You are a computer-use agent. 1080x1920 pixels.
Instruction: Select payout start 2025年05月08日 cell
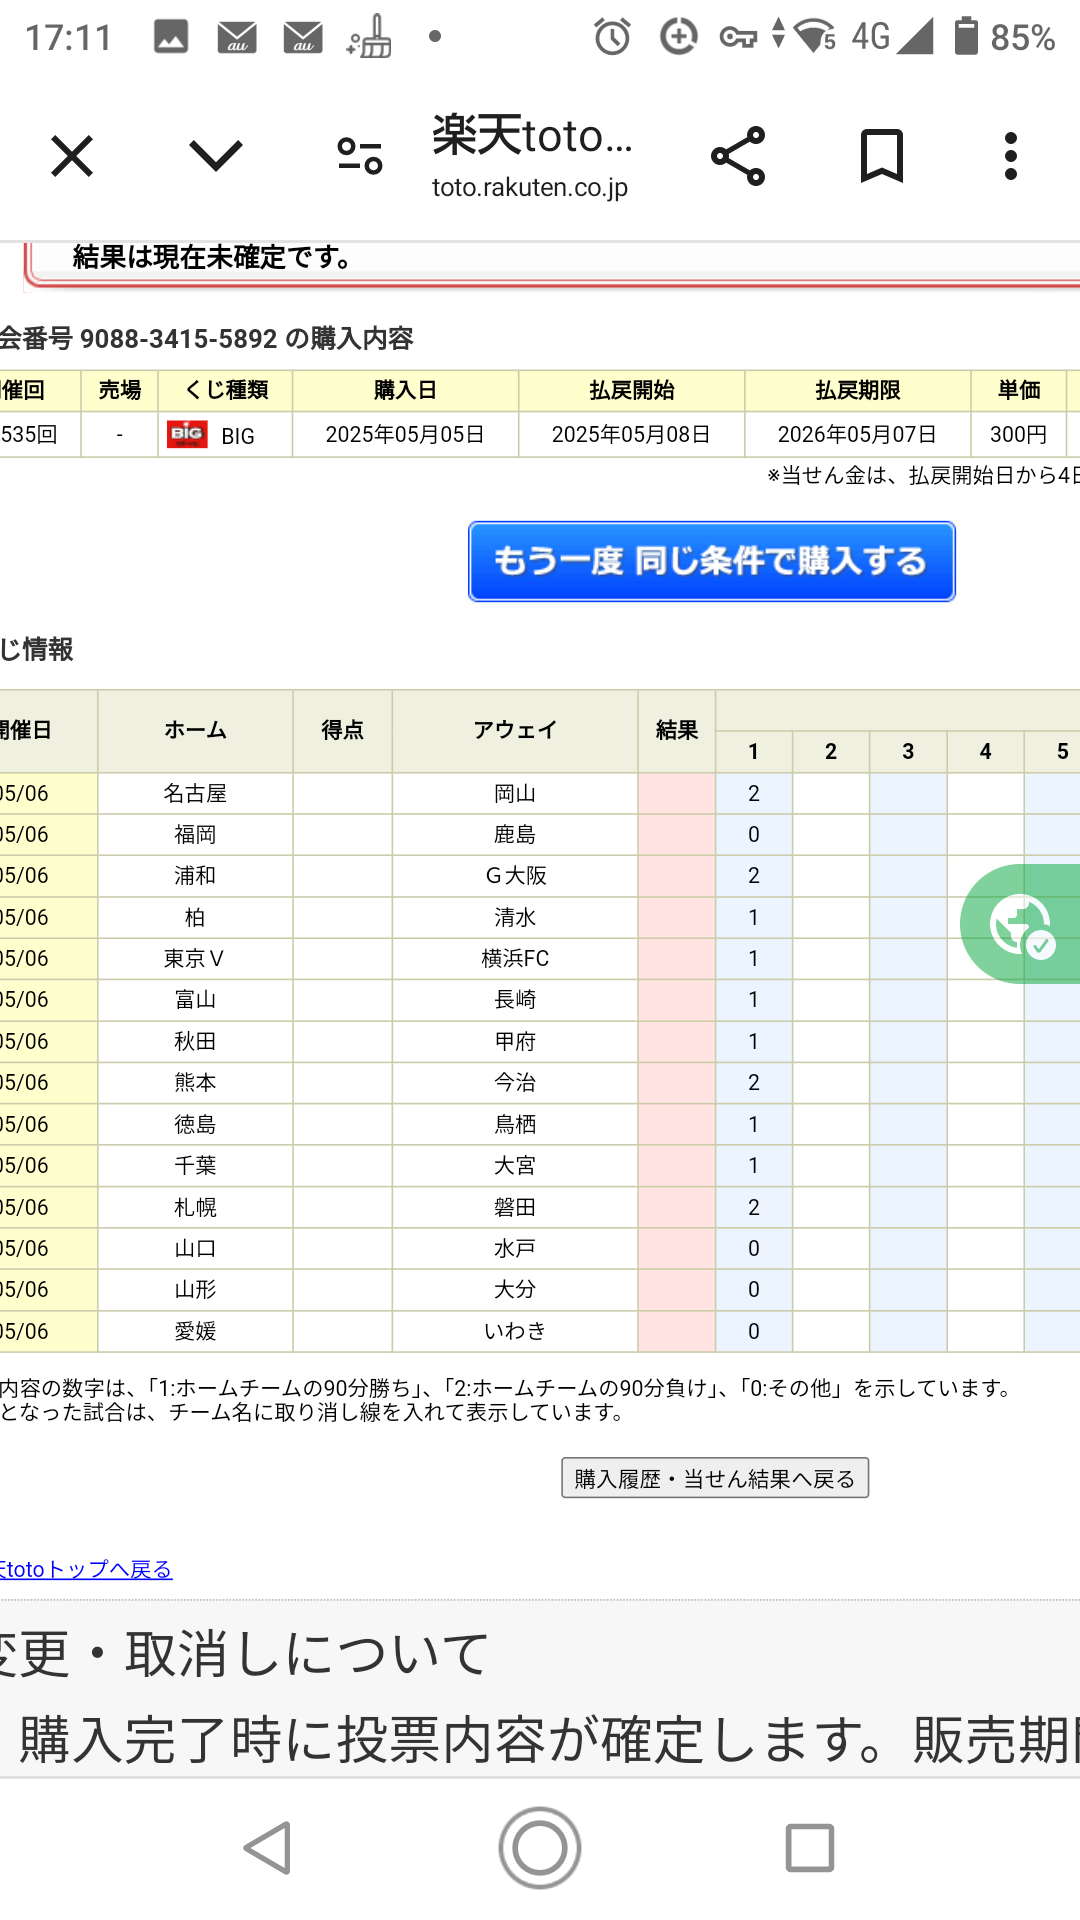[631, 434]
